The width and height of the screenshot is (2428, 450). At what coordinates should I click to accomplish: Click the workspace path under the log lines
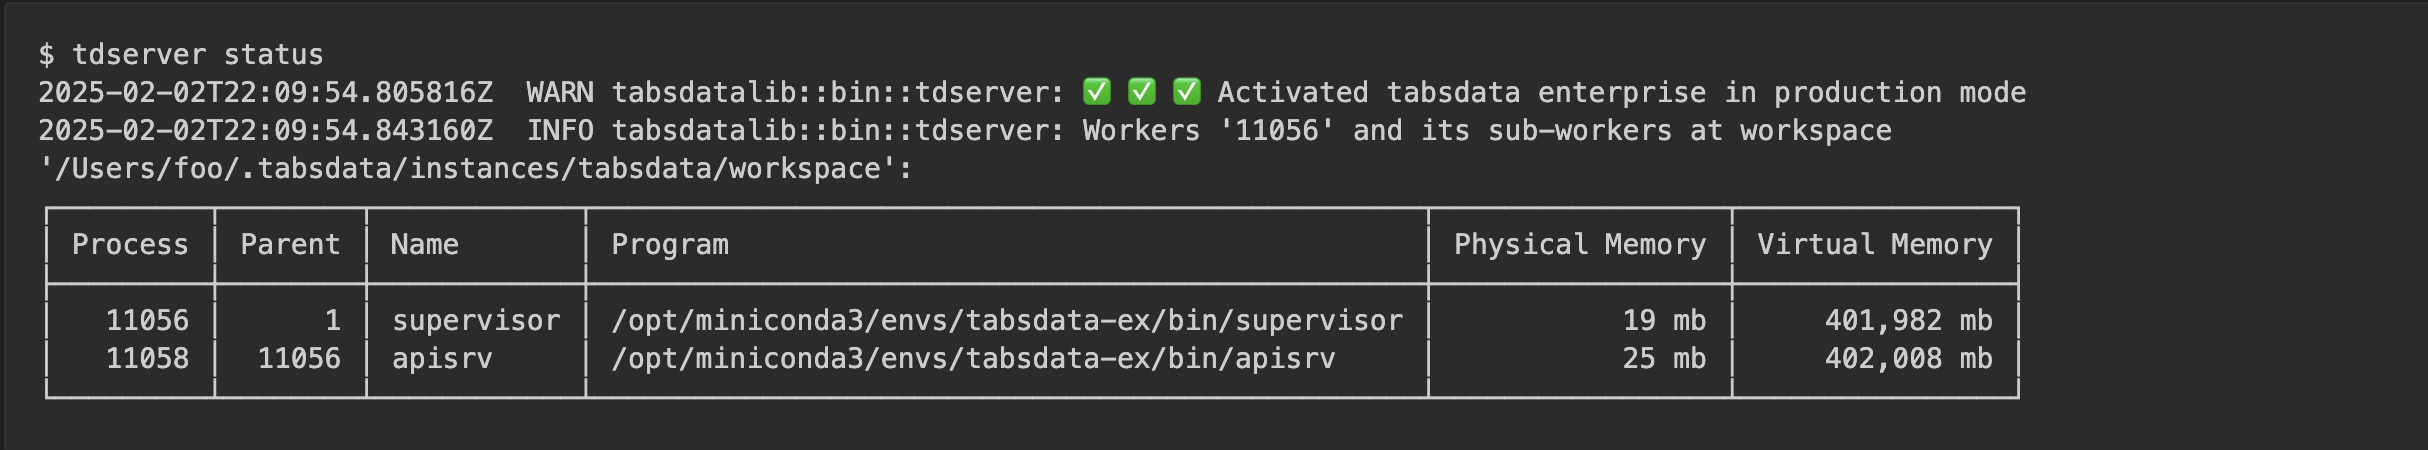click(x=475, y=168)
